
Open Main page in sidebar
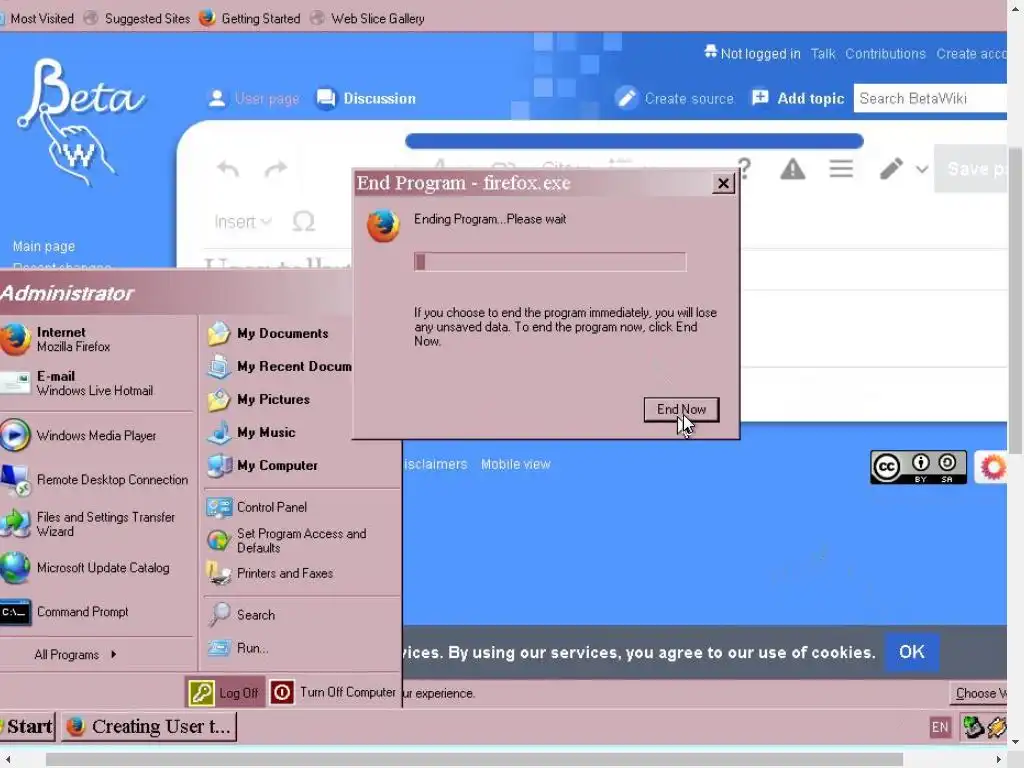click(x=44, y=246)
